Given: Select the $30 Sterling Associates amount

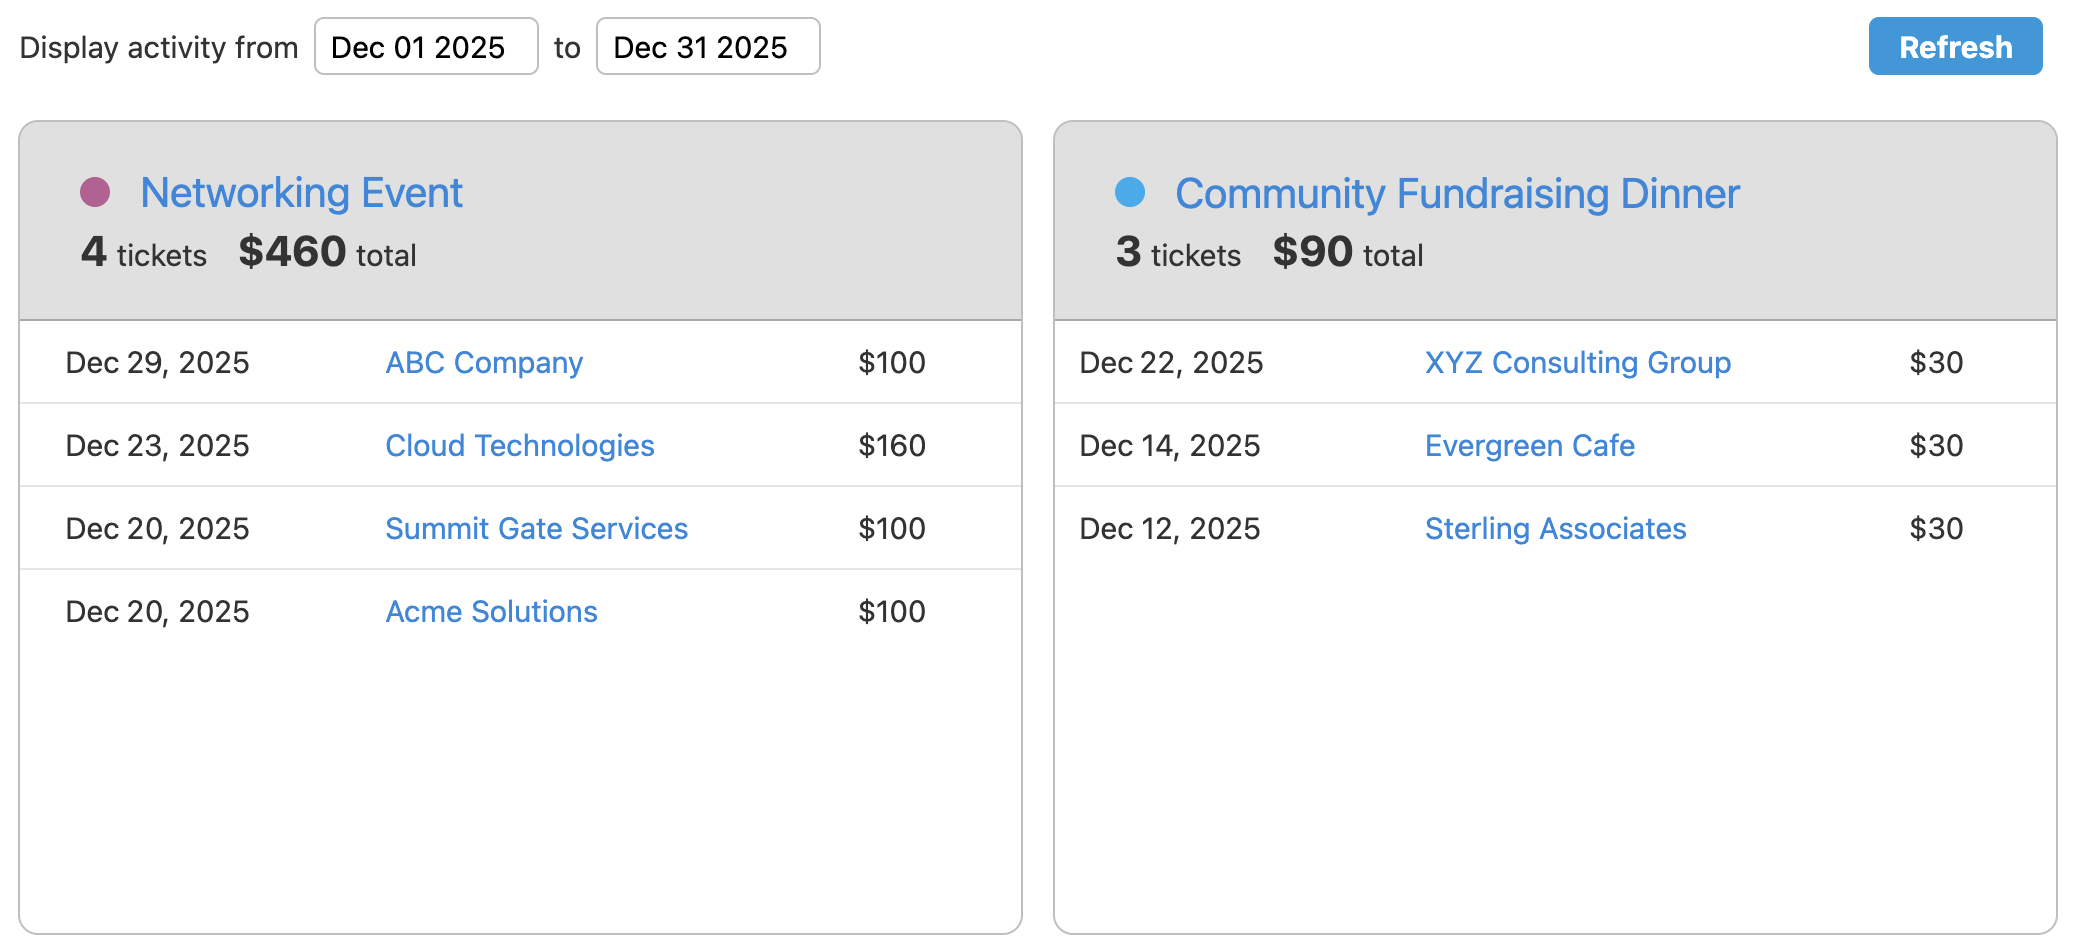Looking at the screenshot, I should click(1935, 529).
